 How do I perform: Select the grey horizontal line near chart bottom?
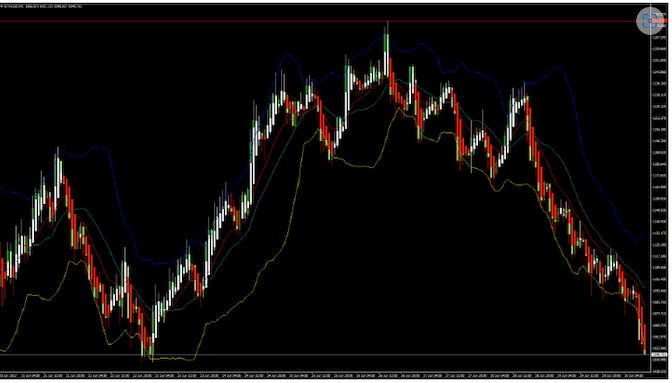pyautogui.click(x=325, y=354)
